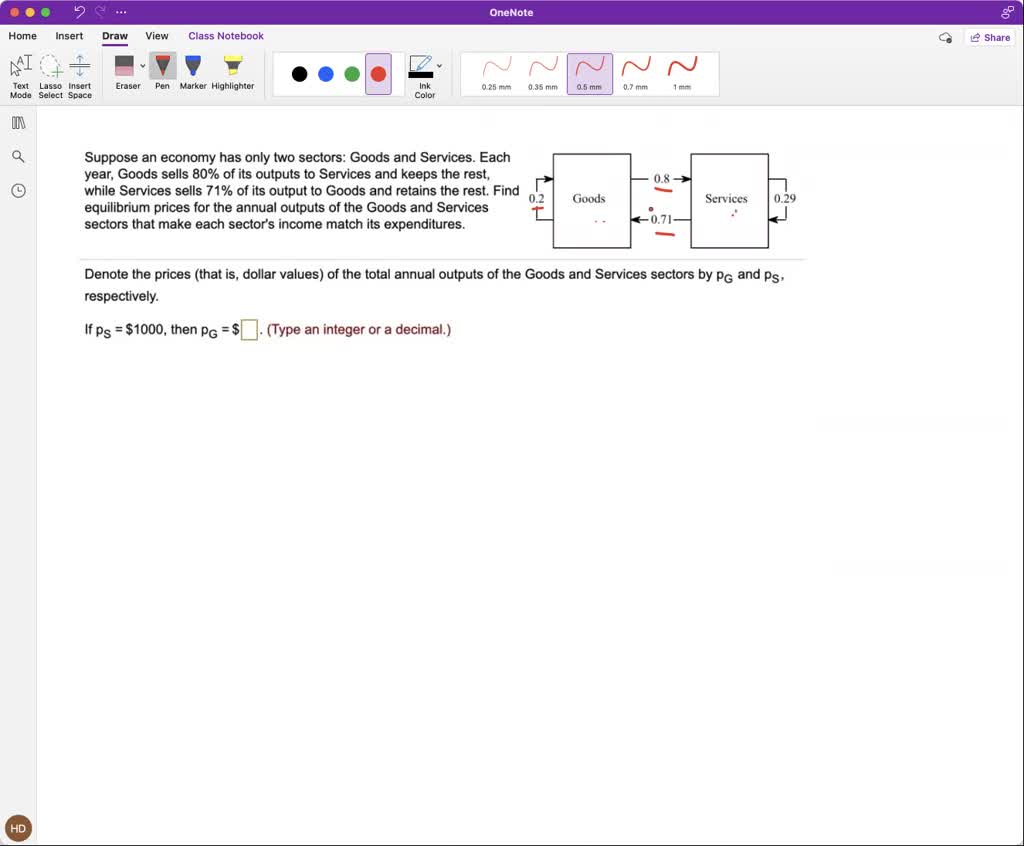Open the search sidebar

18,156
